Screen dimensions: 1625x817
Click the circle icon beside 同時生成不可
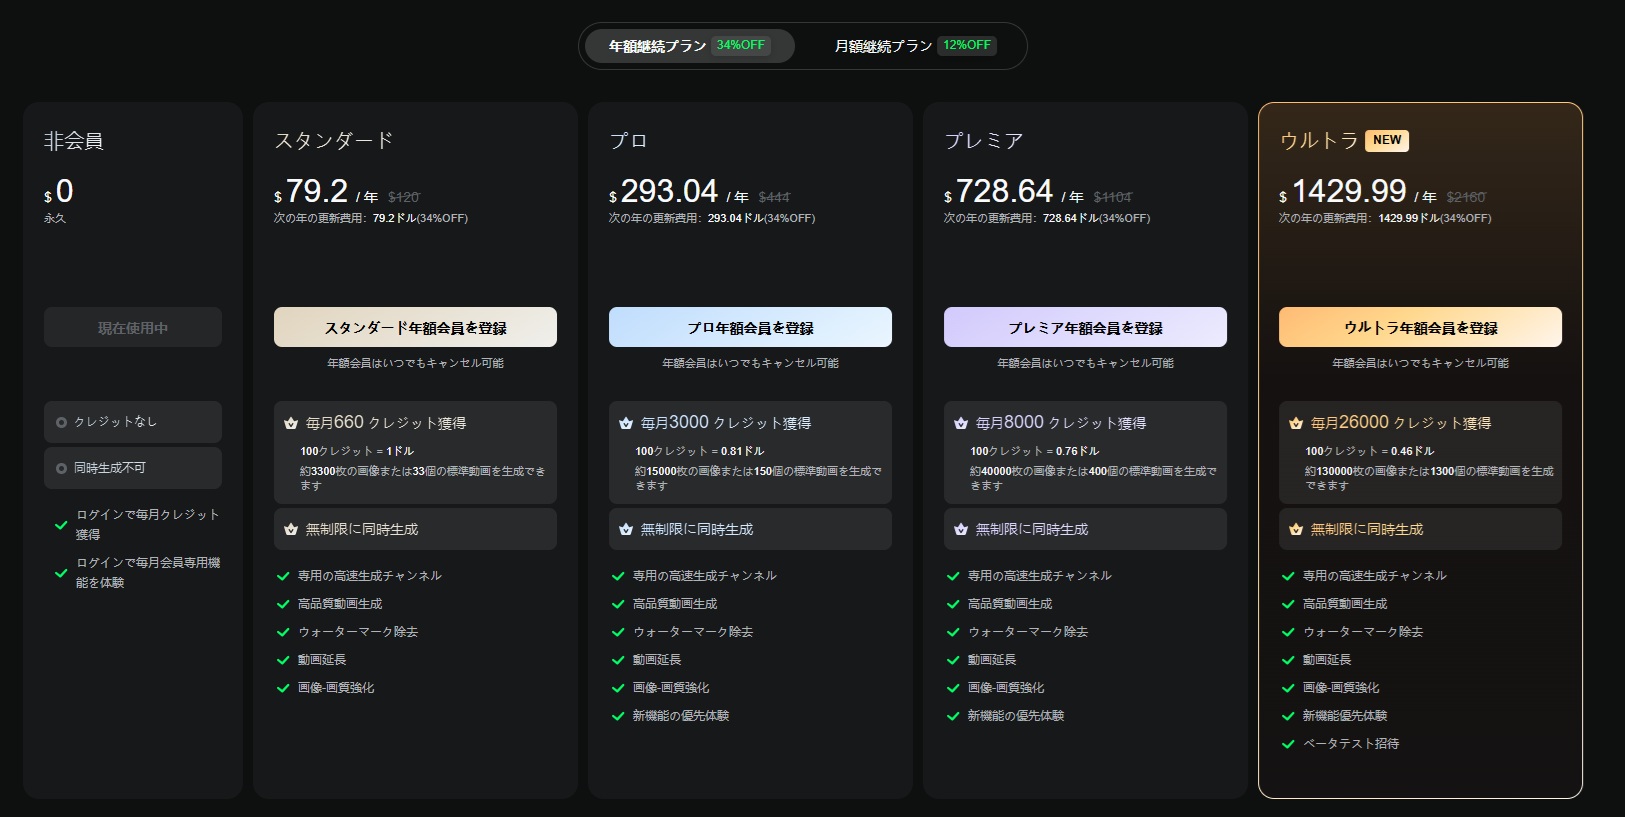pyautogui.click(x=62, y=468)
